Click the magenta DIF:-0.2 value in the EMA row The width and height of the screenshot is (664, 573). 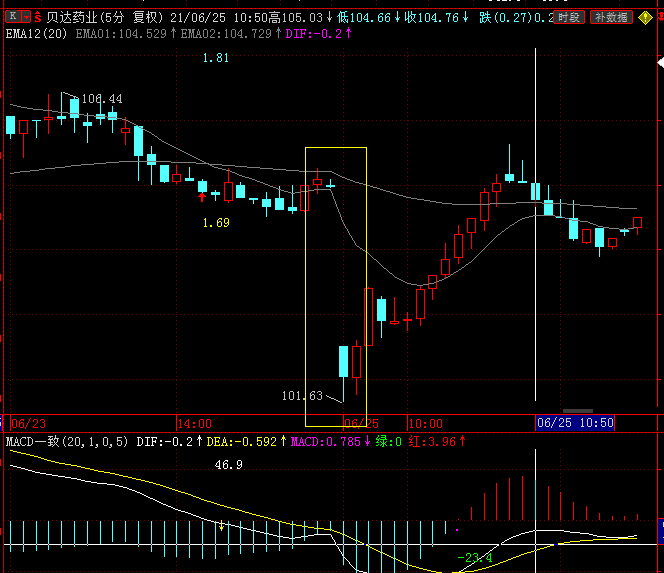314,34
